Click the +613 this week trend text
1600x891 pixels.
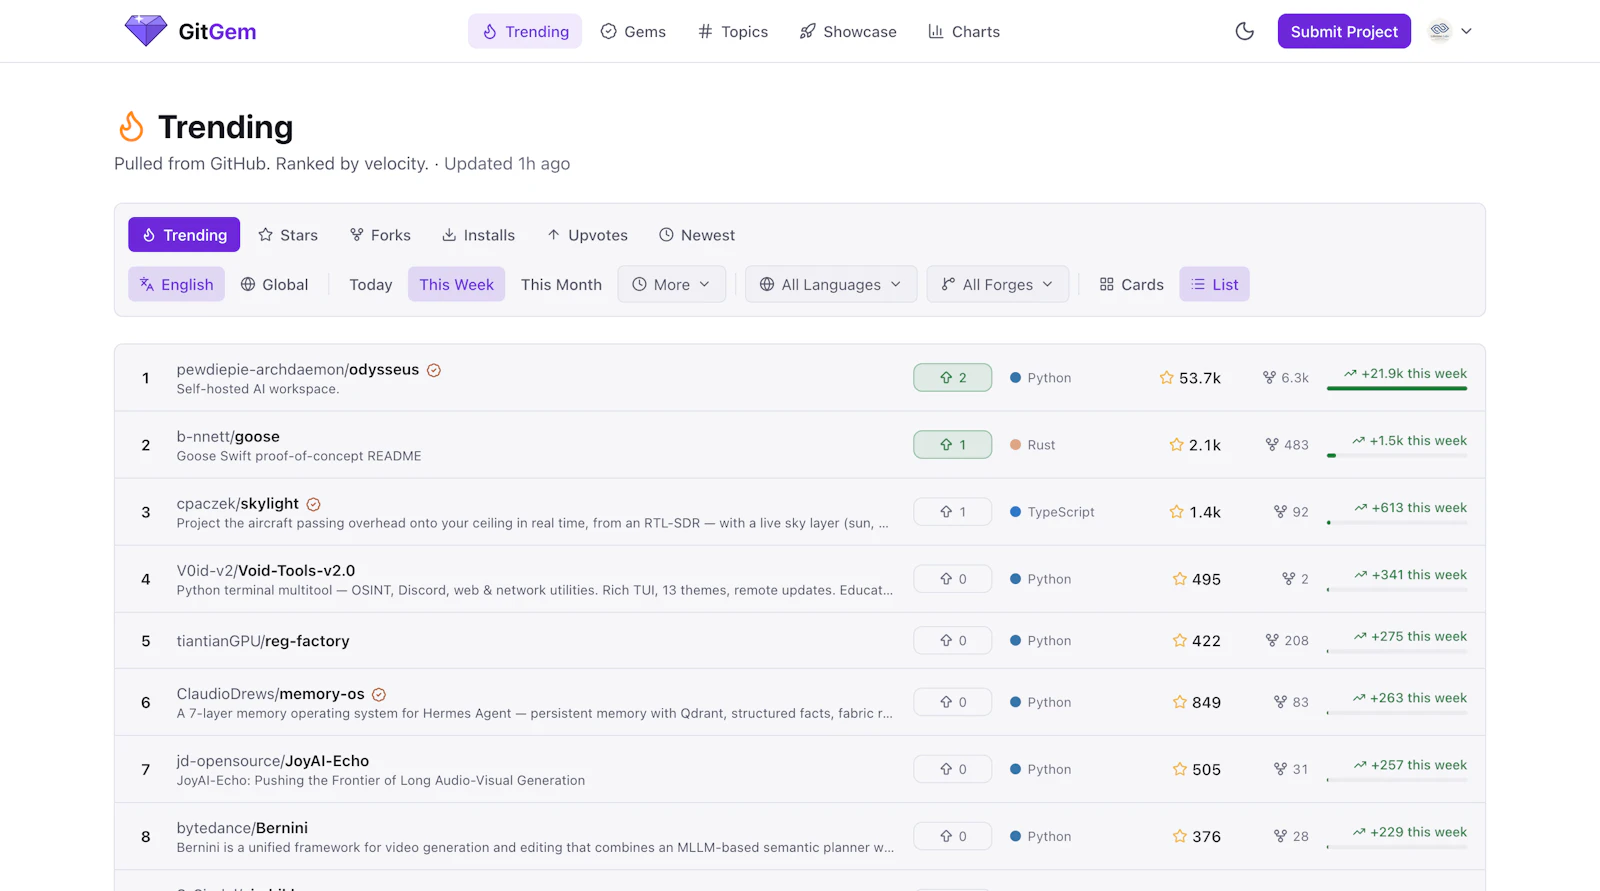[1419, 507]
